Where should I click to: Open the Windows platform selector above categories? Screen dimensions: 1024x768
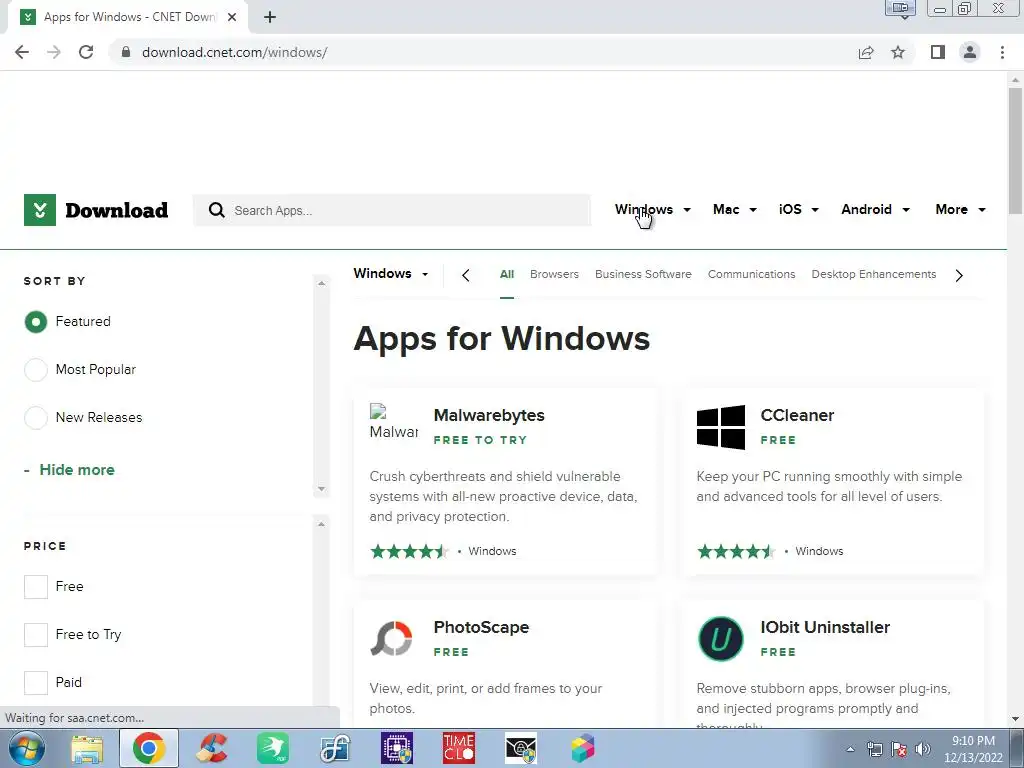coord(391,274)
